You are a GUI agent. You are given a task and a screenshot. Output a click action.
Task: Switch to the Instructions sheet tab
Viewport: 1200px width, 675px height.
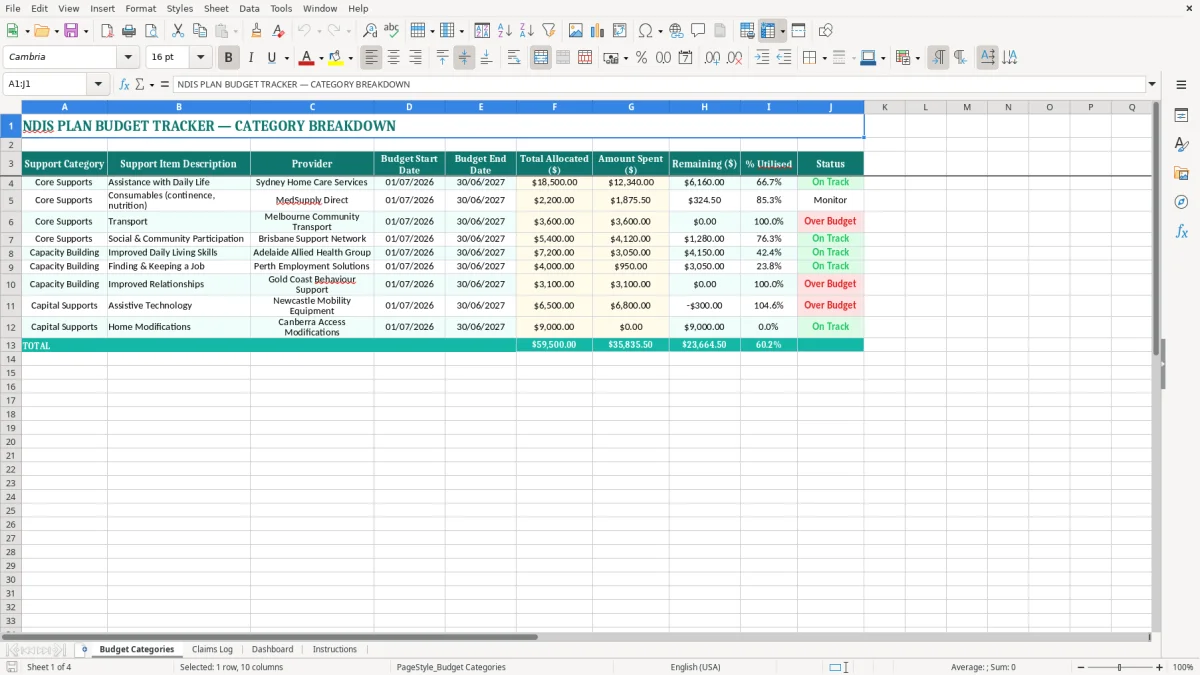[334, 649]
